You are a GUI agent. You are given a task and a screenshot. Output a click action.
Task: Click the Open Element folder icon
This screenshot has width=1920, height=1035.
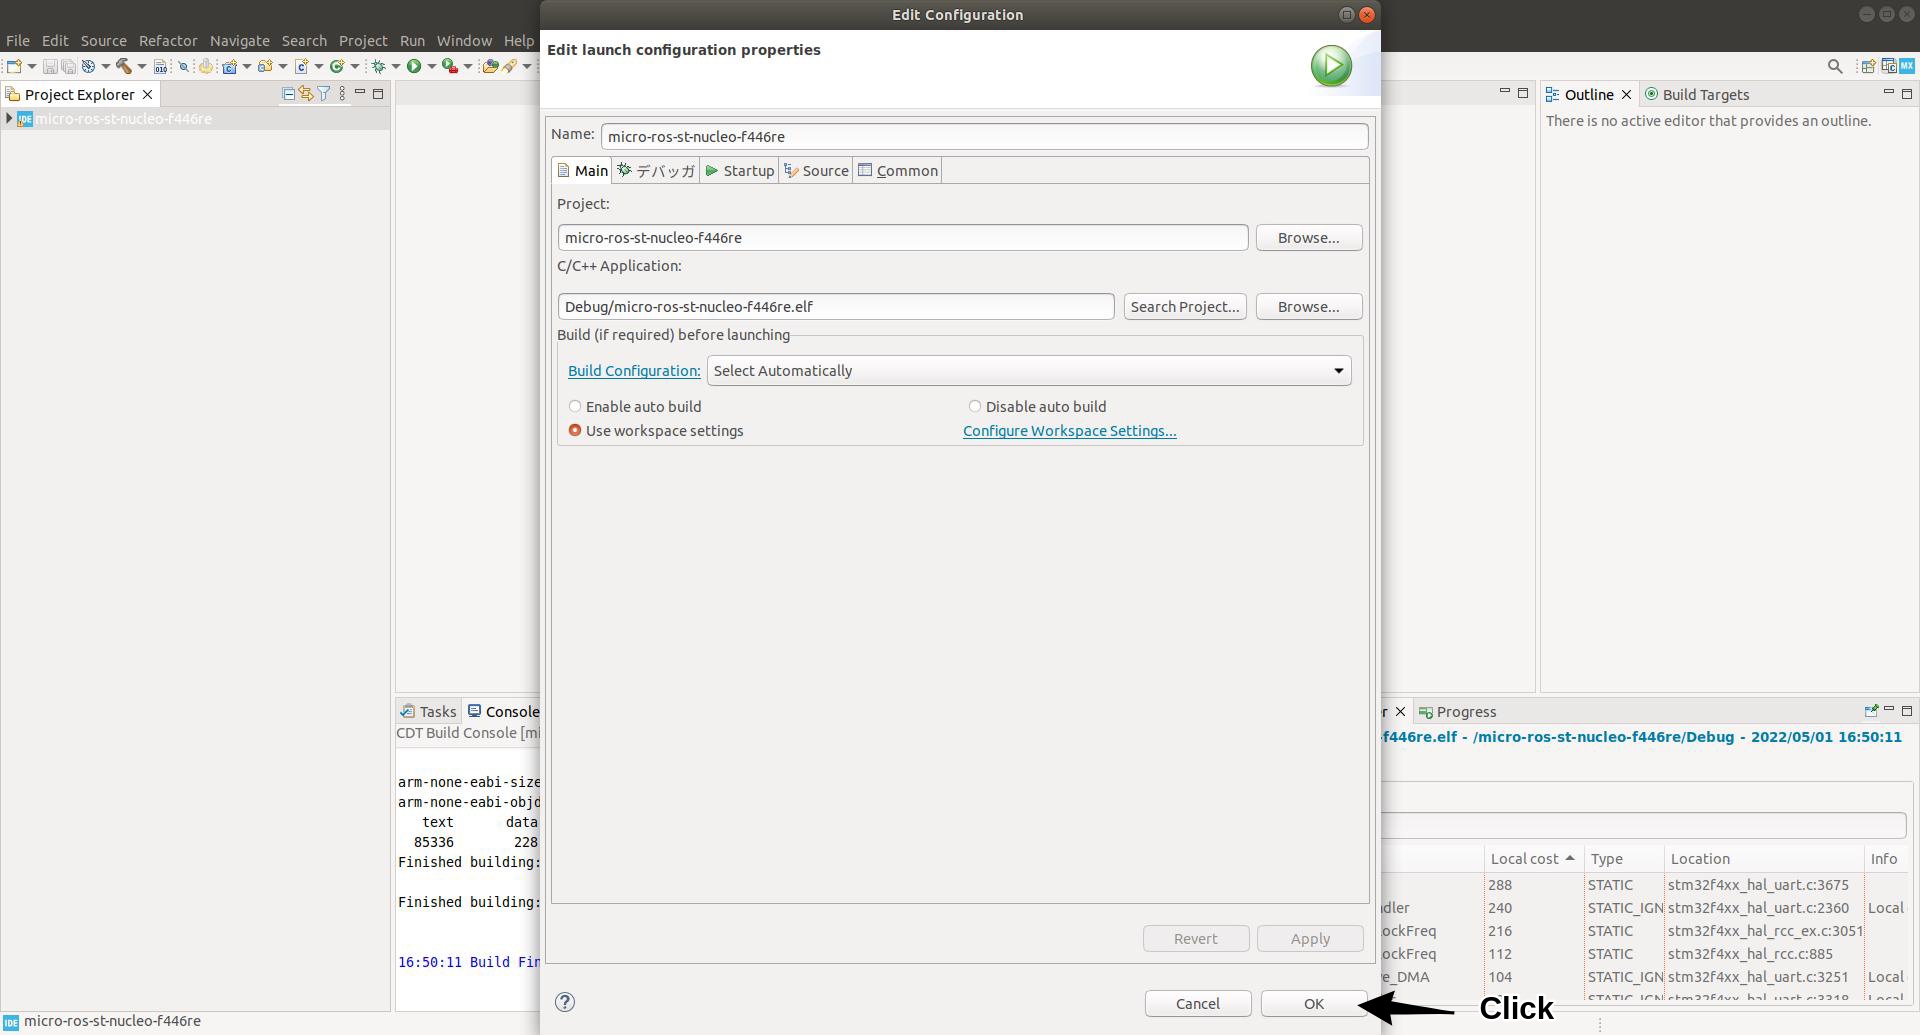(x=489, y=67)
